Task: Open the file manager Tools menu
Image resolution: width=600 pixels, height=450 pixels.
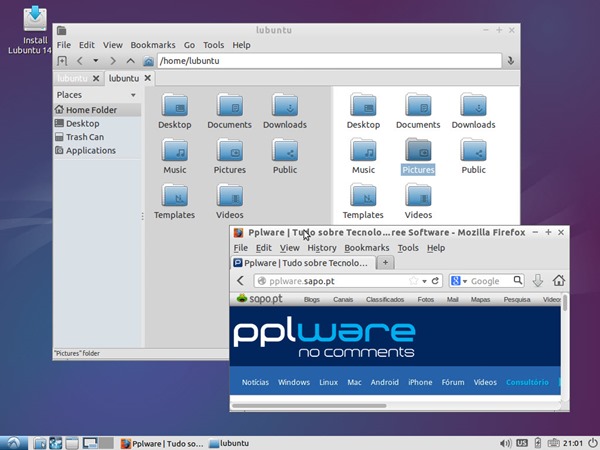Action: point(214,45)
